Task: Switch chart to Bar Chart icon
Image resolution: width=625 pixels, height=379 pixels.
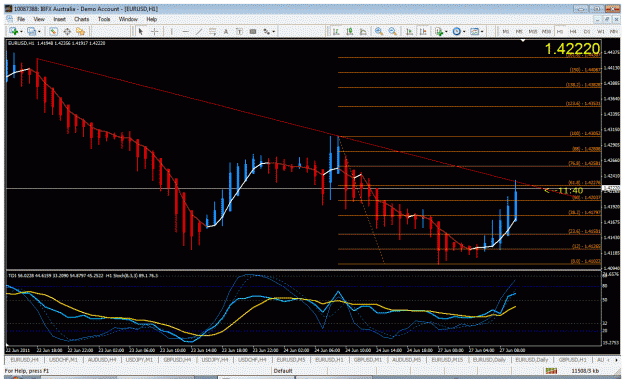Action: [x=336, y=31]
